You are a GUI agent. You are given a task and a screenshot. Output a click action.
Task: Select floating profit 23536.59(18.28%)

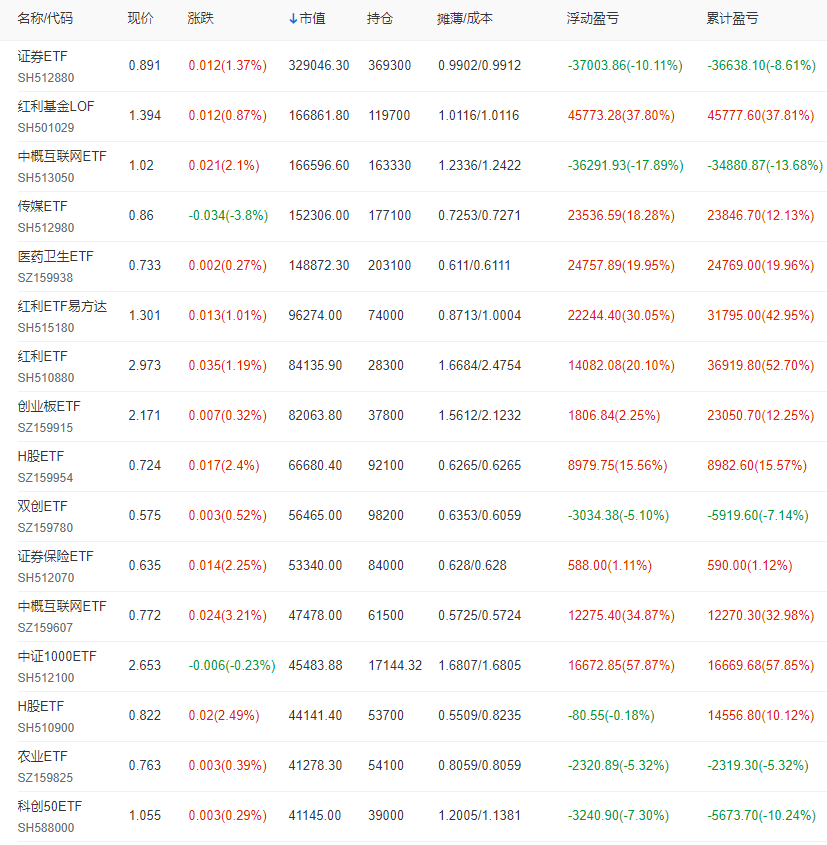(x=621, y=216)
